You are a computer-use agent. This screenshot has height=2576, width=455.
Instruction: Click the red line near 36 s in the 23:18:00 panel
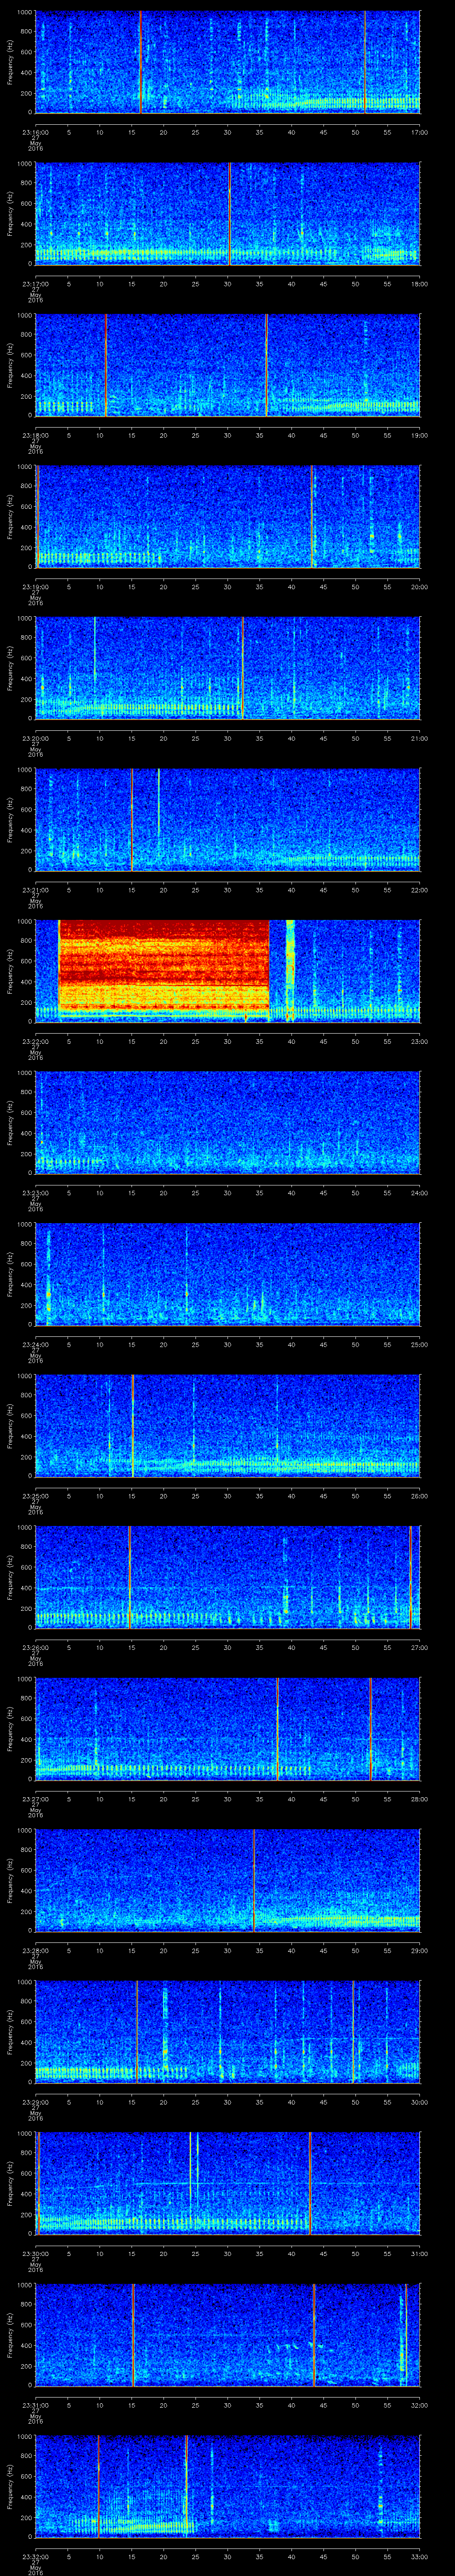pos(267,364)
